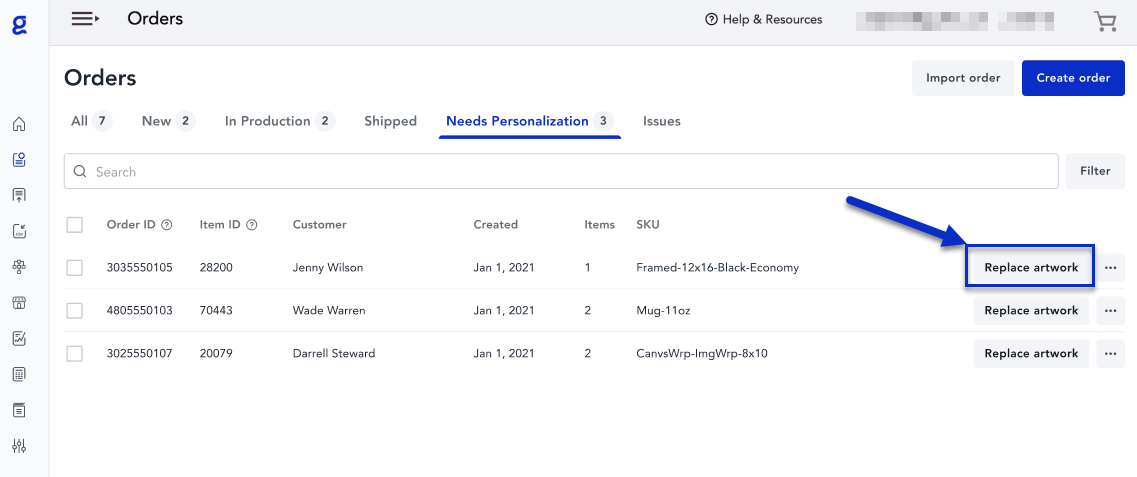Screen dimensions: 1137x477
Task: Open the three-dot menu for the Mug-11oz order
Action: (x=1110, y=311)
